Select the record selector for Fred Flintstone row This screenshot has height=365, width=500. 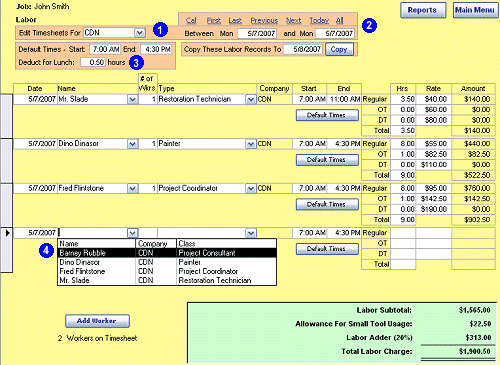(x=6, y=206)
